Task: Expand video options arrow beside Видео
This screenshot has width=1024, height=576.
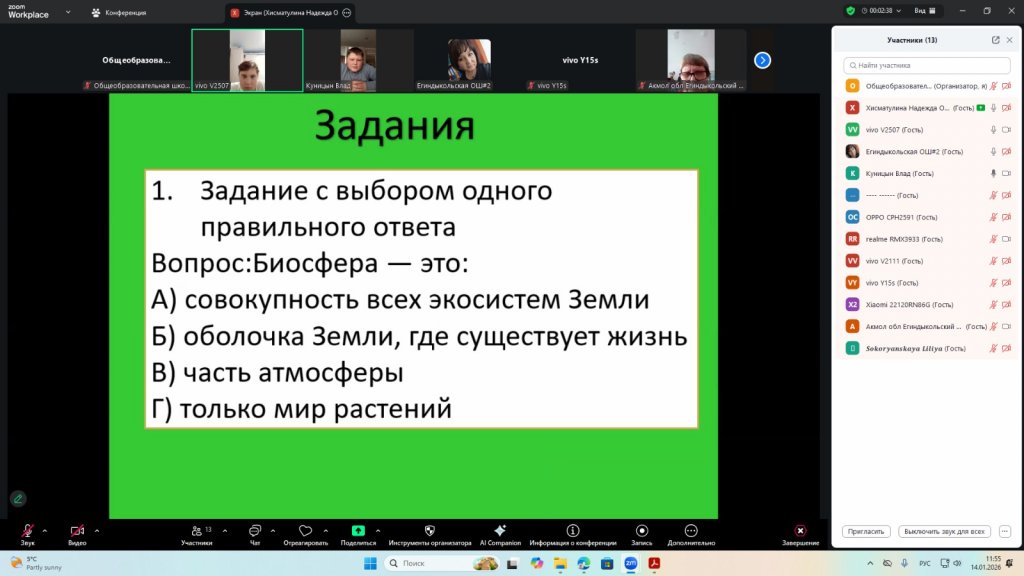Action: (96, 531)
